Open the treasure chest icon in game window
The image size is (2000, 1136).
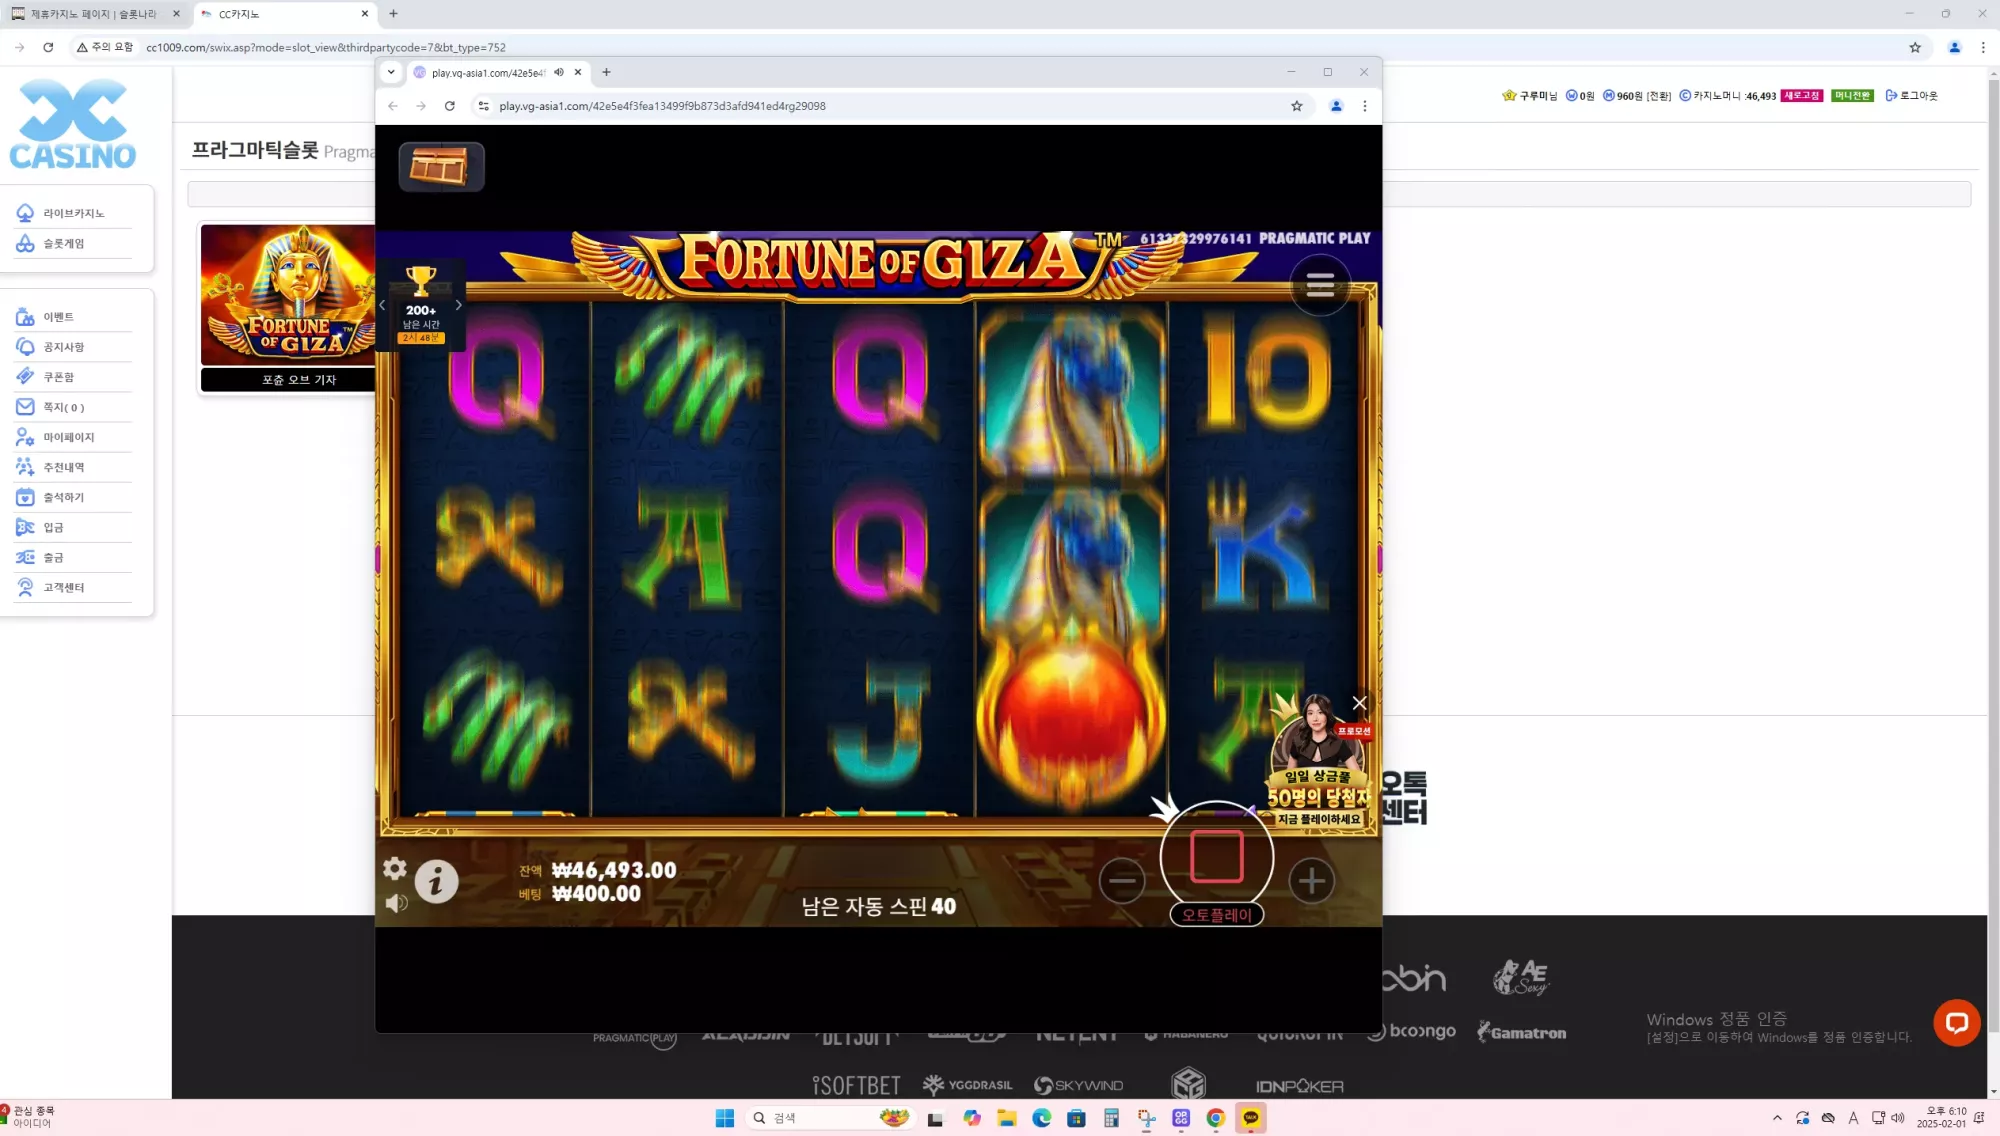[x=441, y=166]
